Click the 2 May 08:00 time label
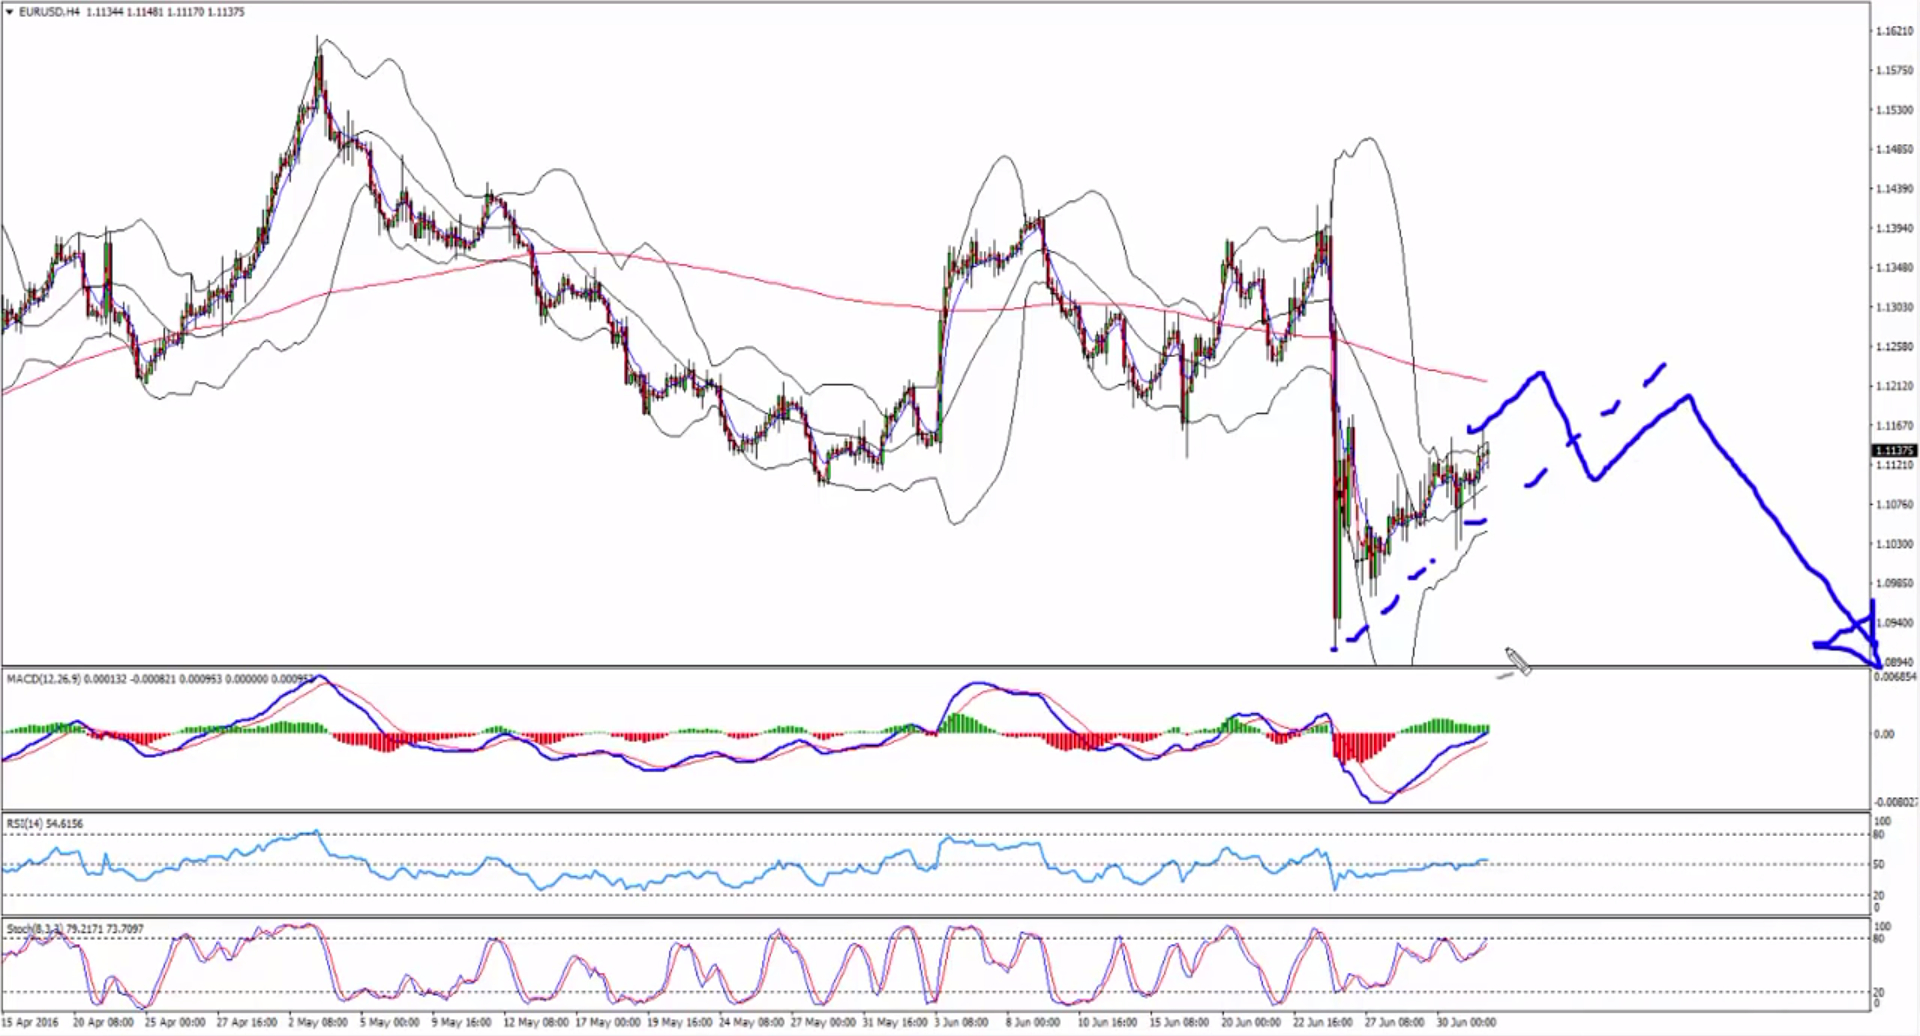Image resolution: width=1920 pixels, height=1036 pixels. click(x=318, y=1022)
